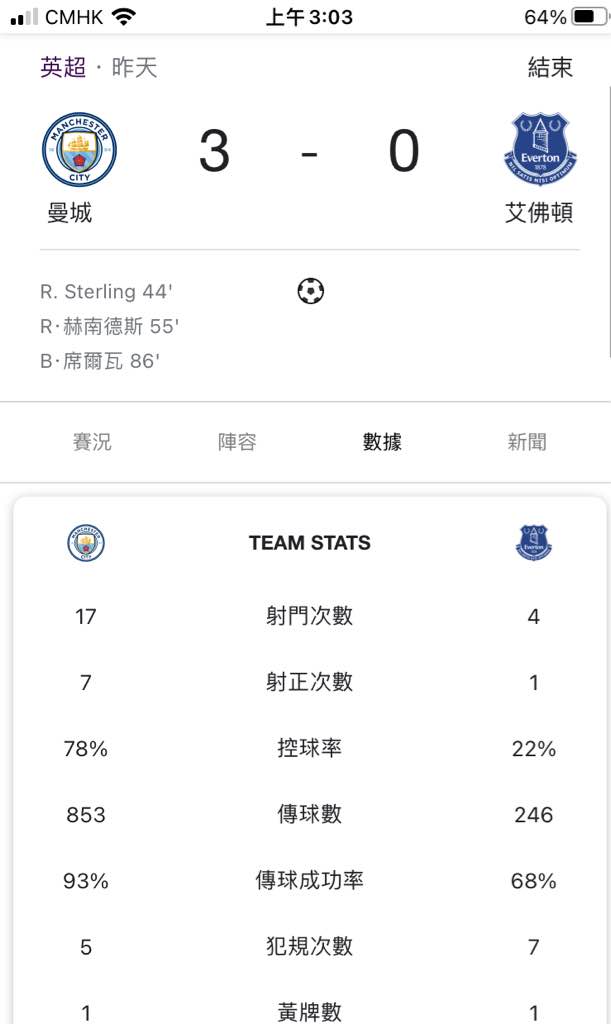
Task: Tap small Everton logo in Team Stats
Action: [x=533, y=543]
